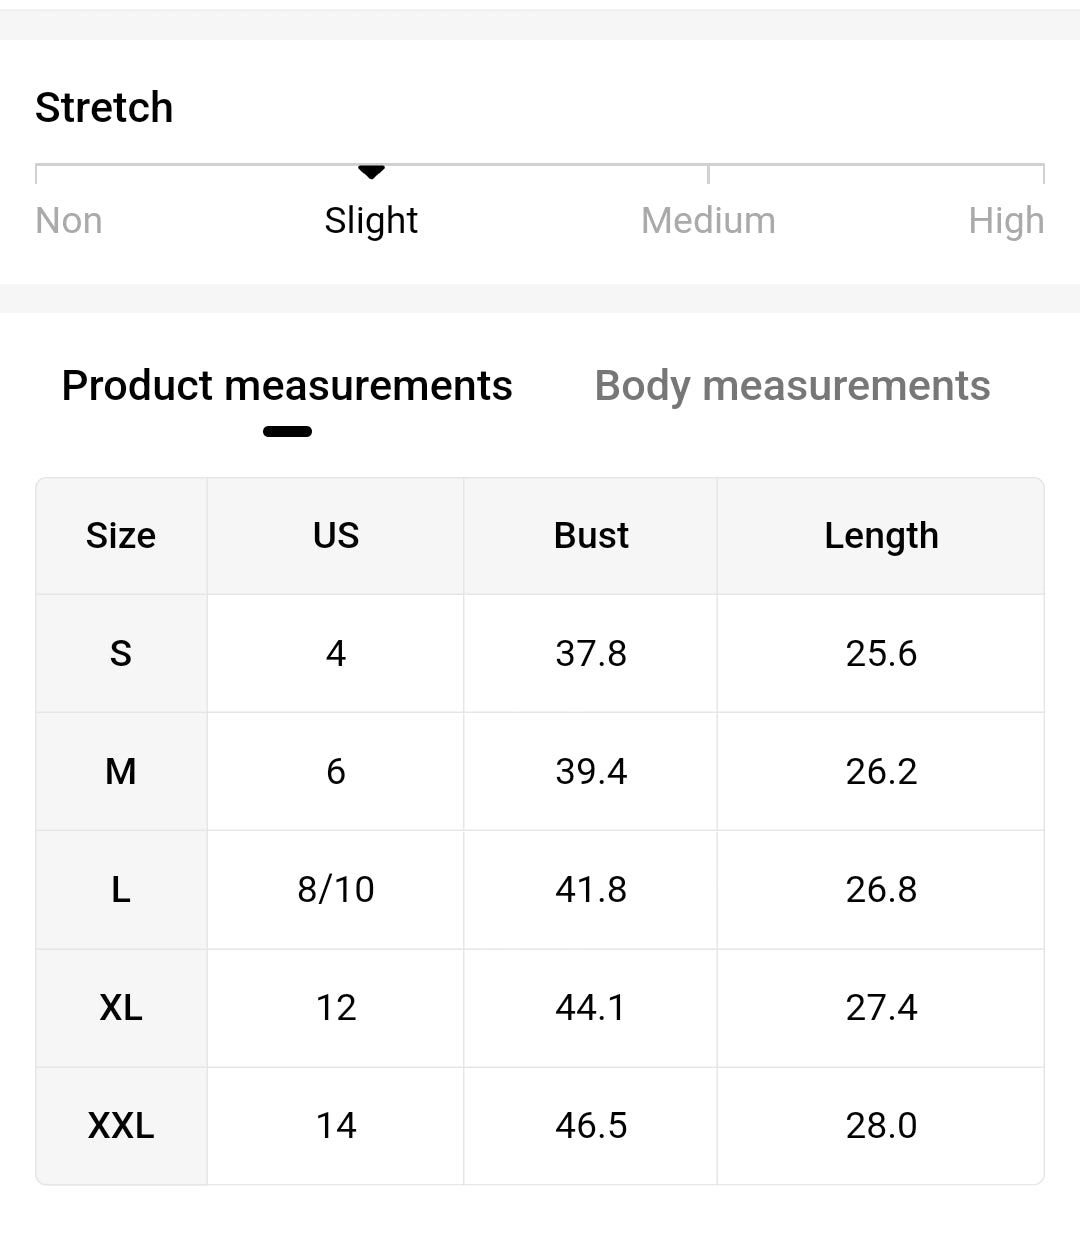This screenshot has height=1235, width=1080.
Task: Click the Bust column header
Action: 591,536
